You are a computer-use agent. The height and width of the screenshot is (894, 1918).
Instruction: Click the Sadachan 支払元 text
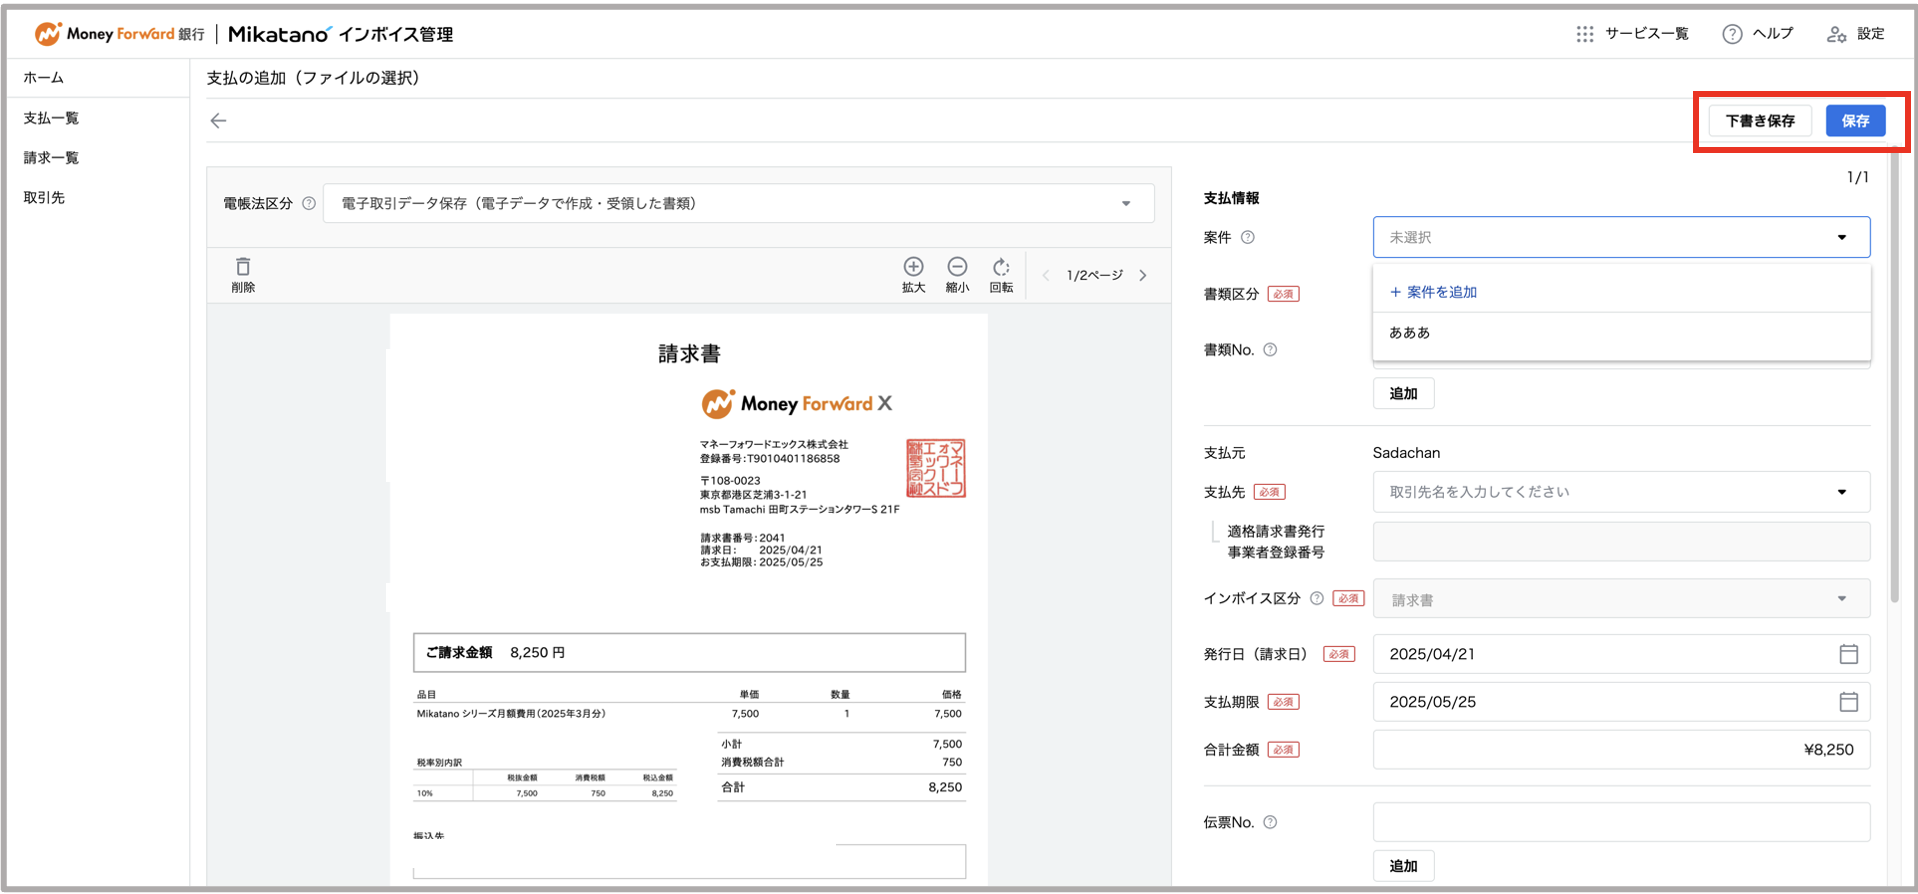[x=1406, y=453]
